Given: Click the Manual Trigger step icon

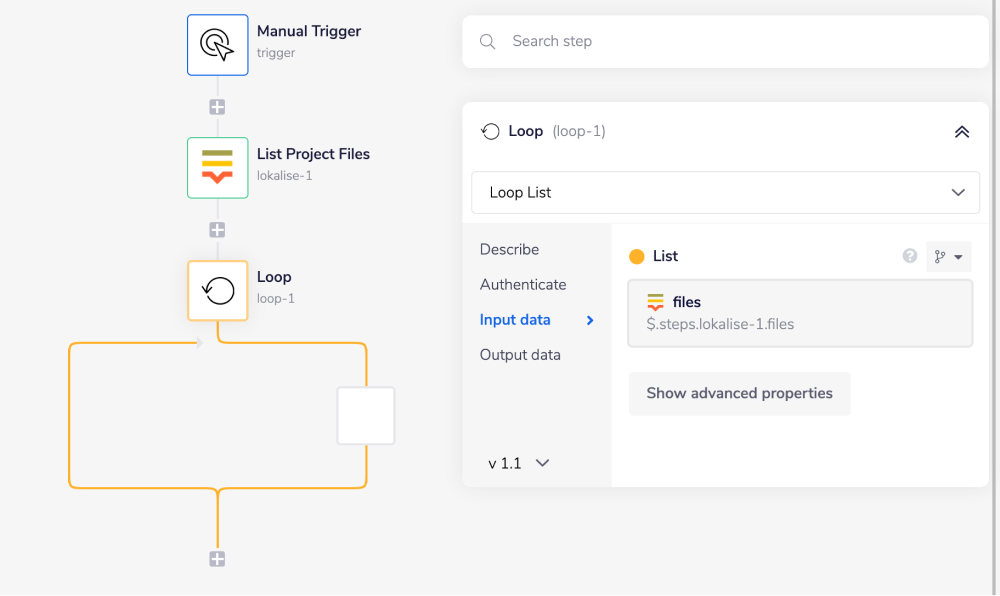Looking at the screenshot, I should tap(217, 45).
